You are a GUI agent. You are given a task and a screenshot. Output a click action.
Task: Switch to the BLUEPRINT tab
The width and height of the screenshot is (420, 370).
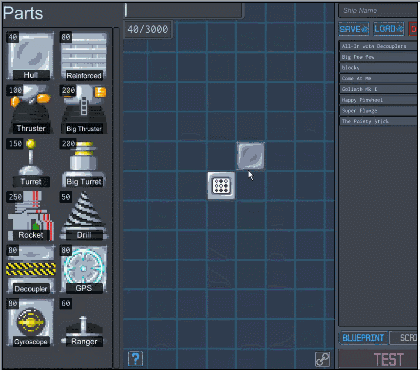coord(363,338)
